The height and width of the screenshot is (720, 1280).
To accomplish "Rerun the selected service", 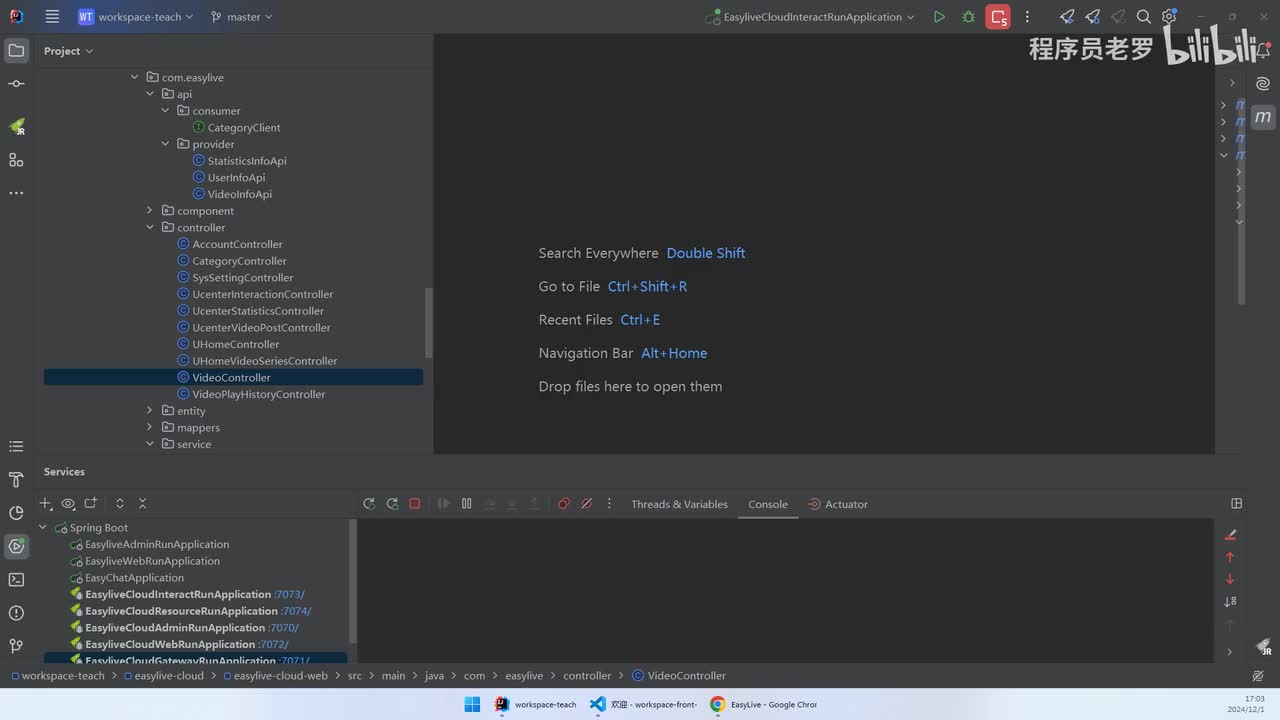I will [x=369, y=504].
